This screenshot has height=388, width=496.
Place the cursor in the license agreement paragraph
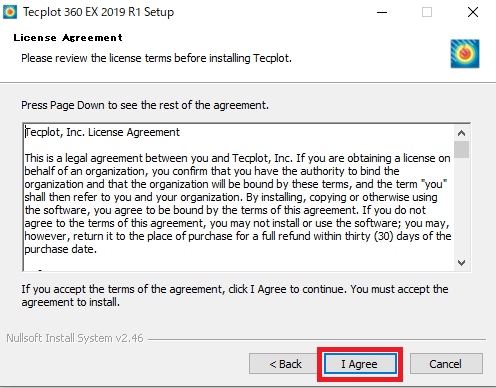point(238,203)
